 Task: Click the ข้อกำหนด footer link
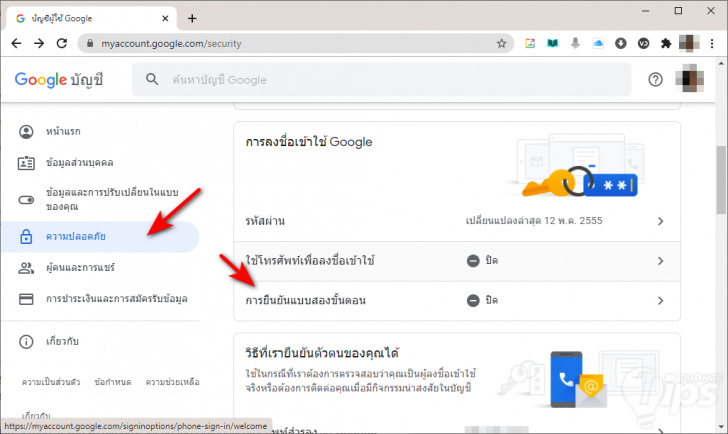click(113, 382)
